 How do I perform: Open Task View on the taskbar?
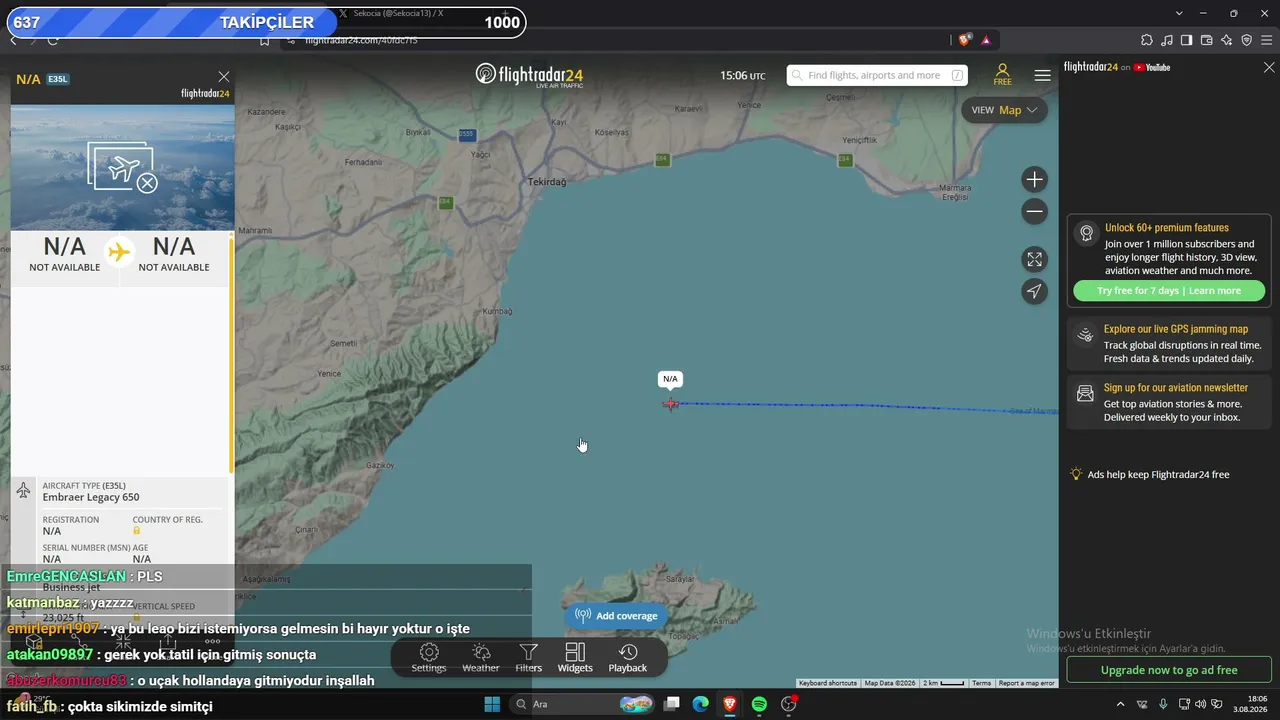673,704
